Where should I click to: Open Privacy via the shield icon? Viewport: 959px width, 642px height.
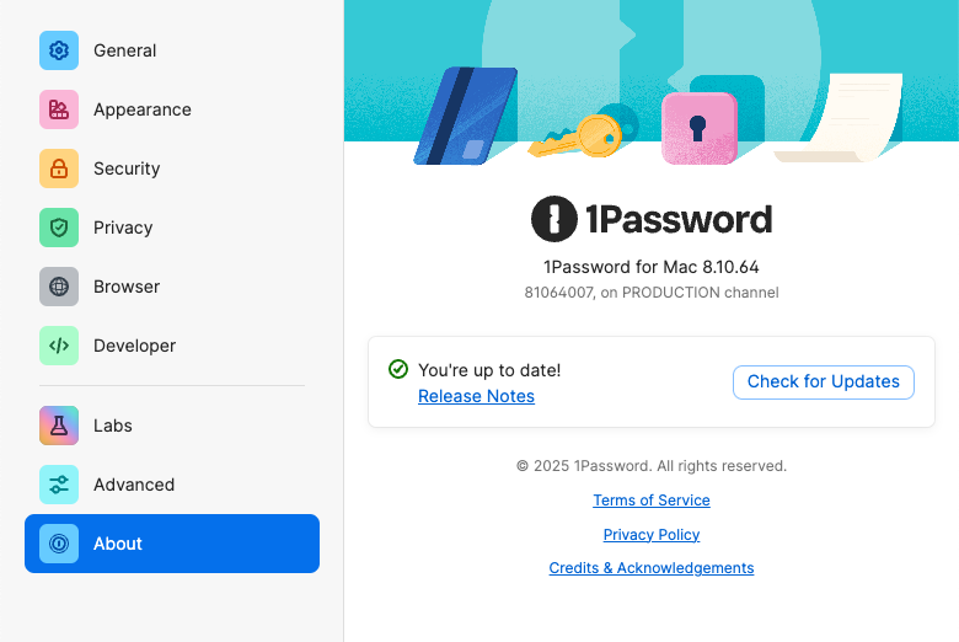tap(58, 227)
